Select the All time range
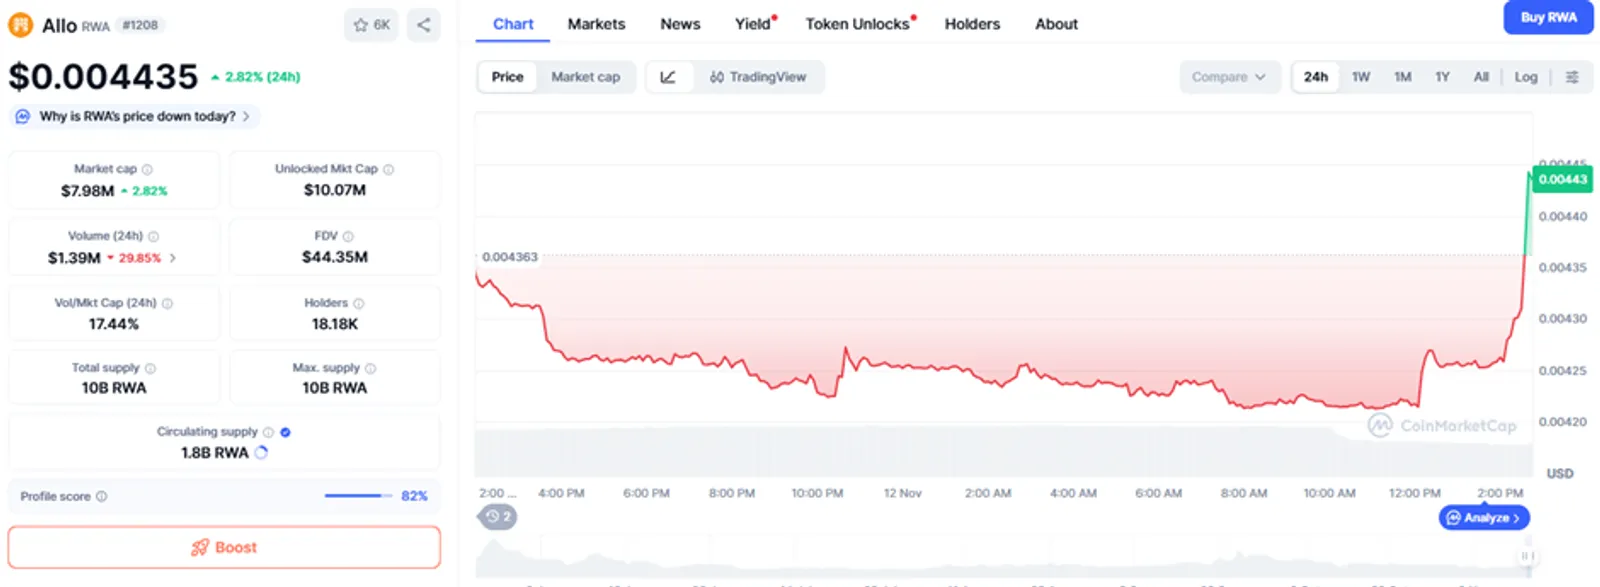 click(1481, 77)
